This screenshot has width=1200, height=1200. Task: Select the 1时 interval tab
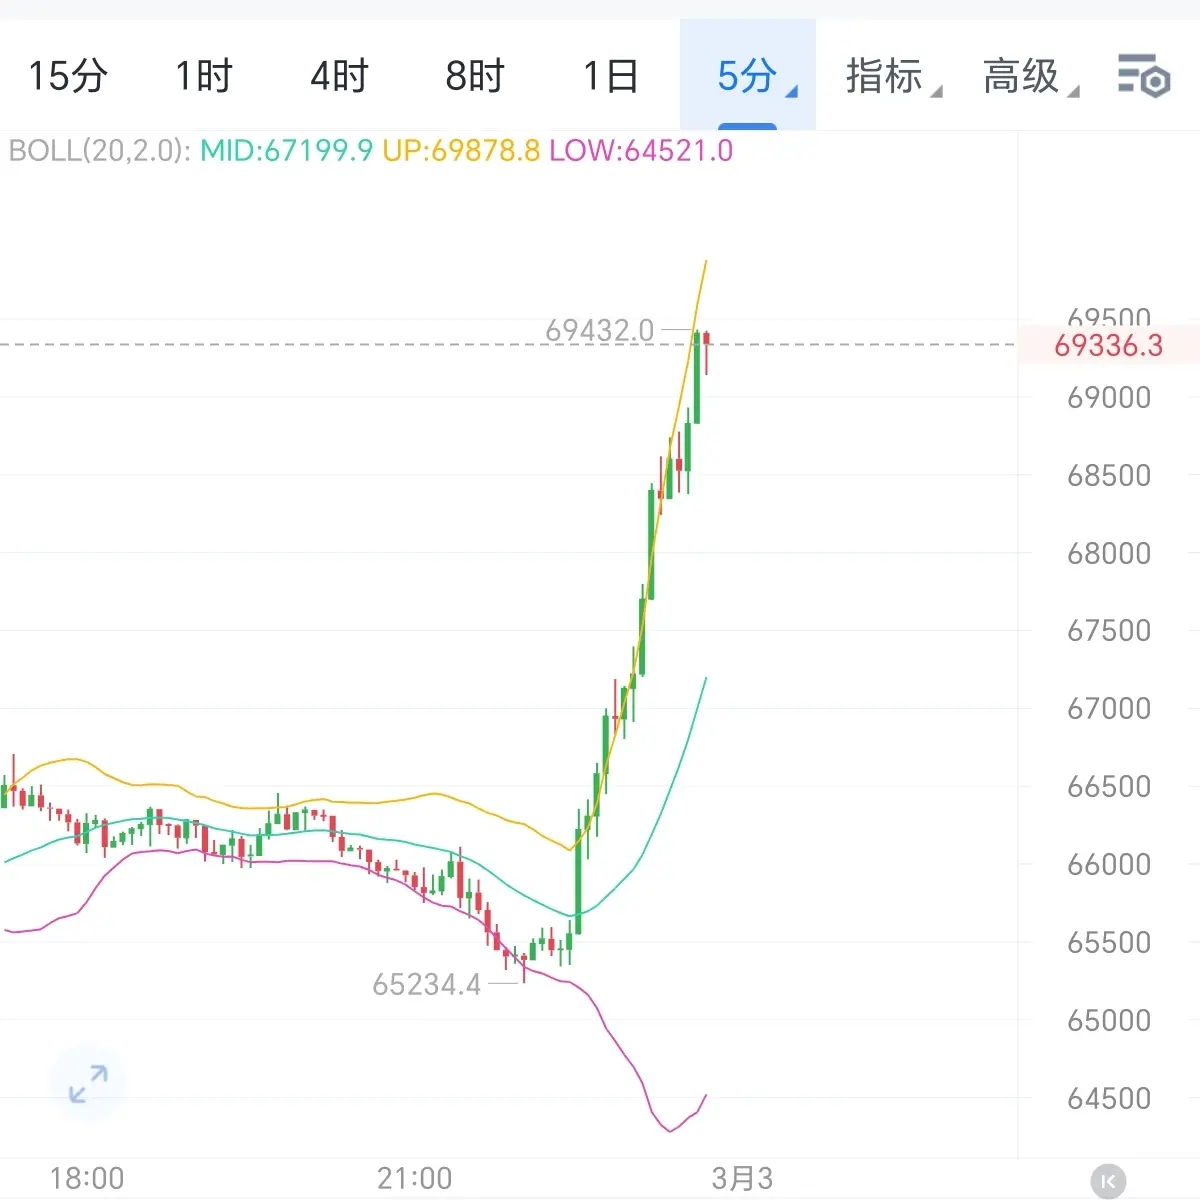pos(204,76)
